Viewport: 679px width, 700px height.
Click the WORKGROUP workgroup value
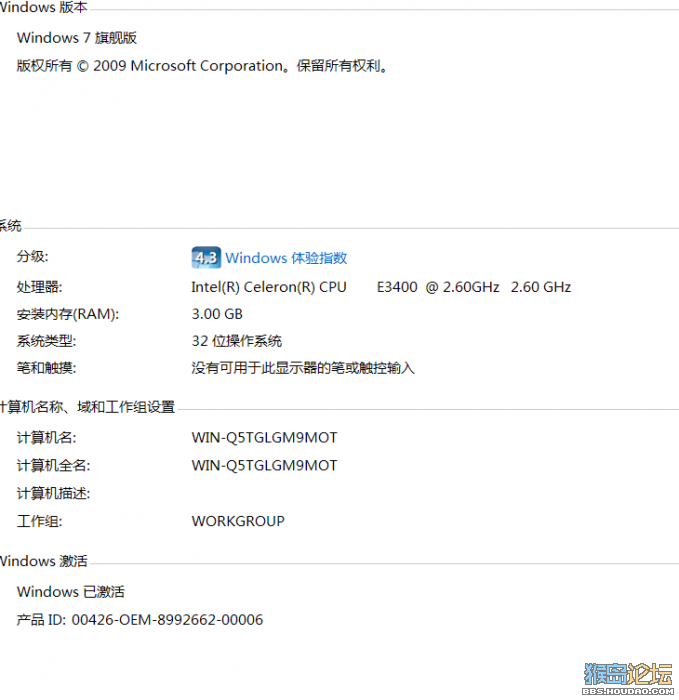pyautogui.click(x=238, y=521)
